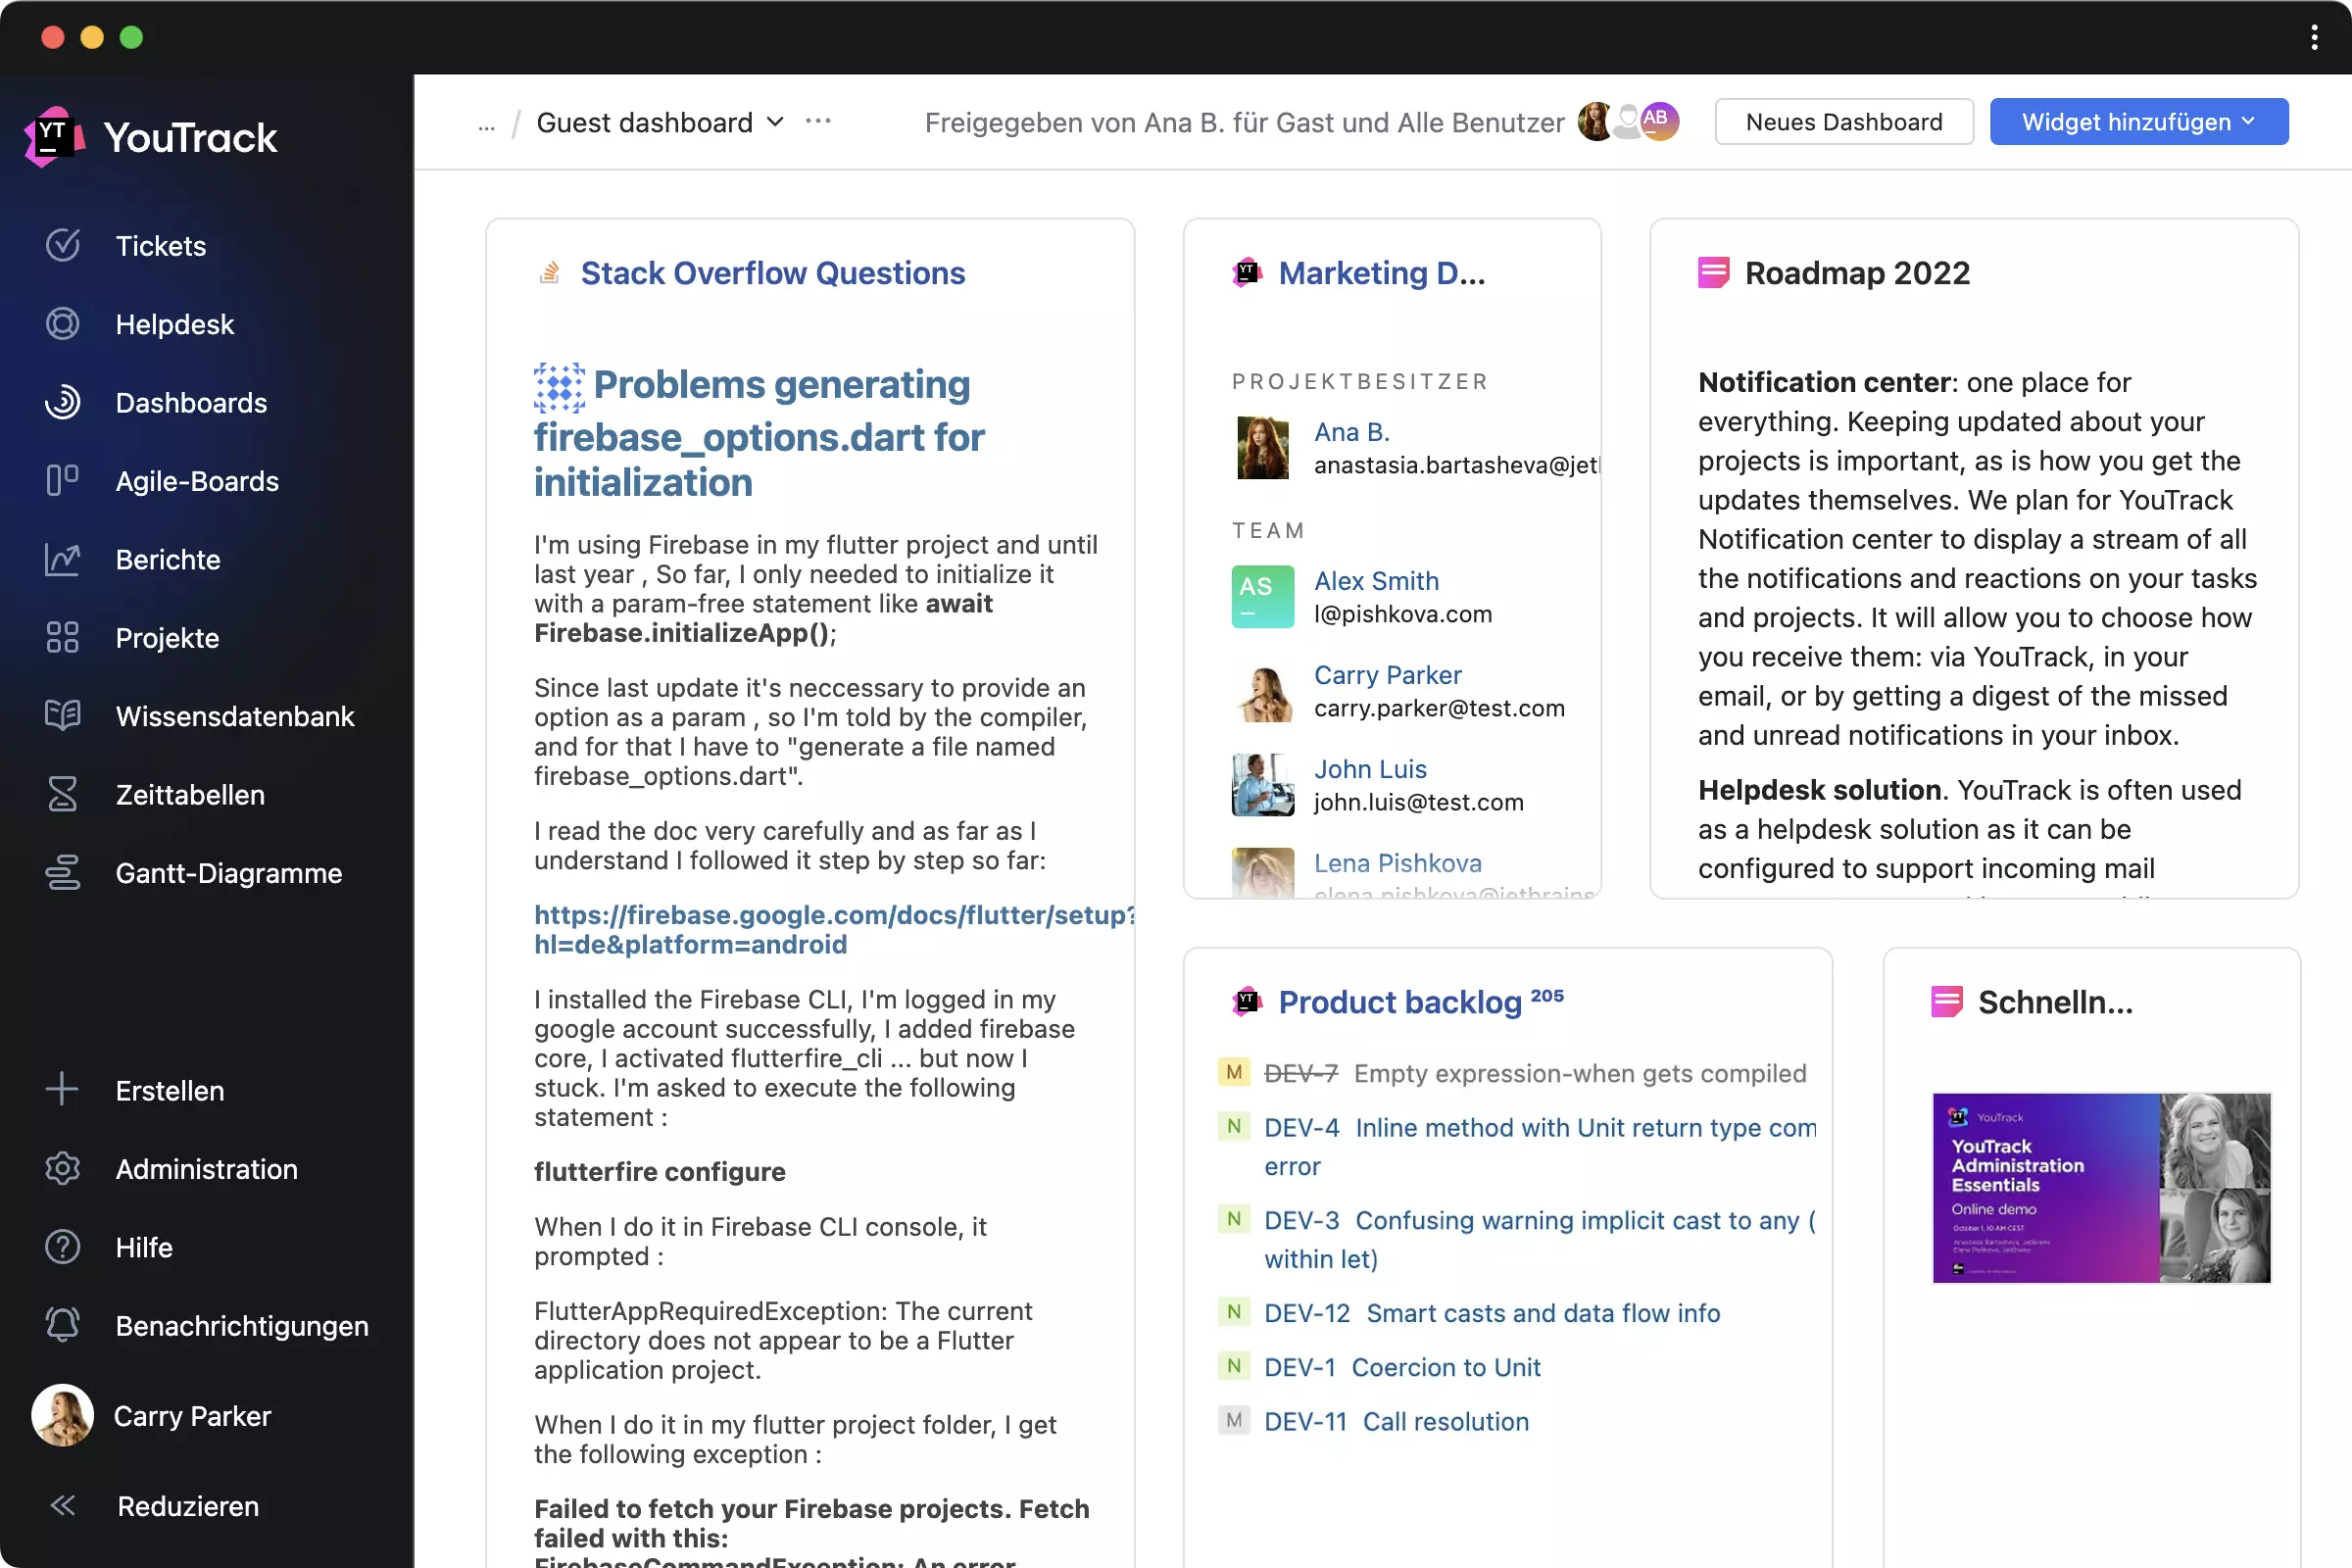The width and height of the screenshot is (2352, 1568).
Task: Open Carry Parker user profile
Action: pyautogui.click(x=191, y=1416)
